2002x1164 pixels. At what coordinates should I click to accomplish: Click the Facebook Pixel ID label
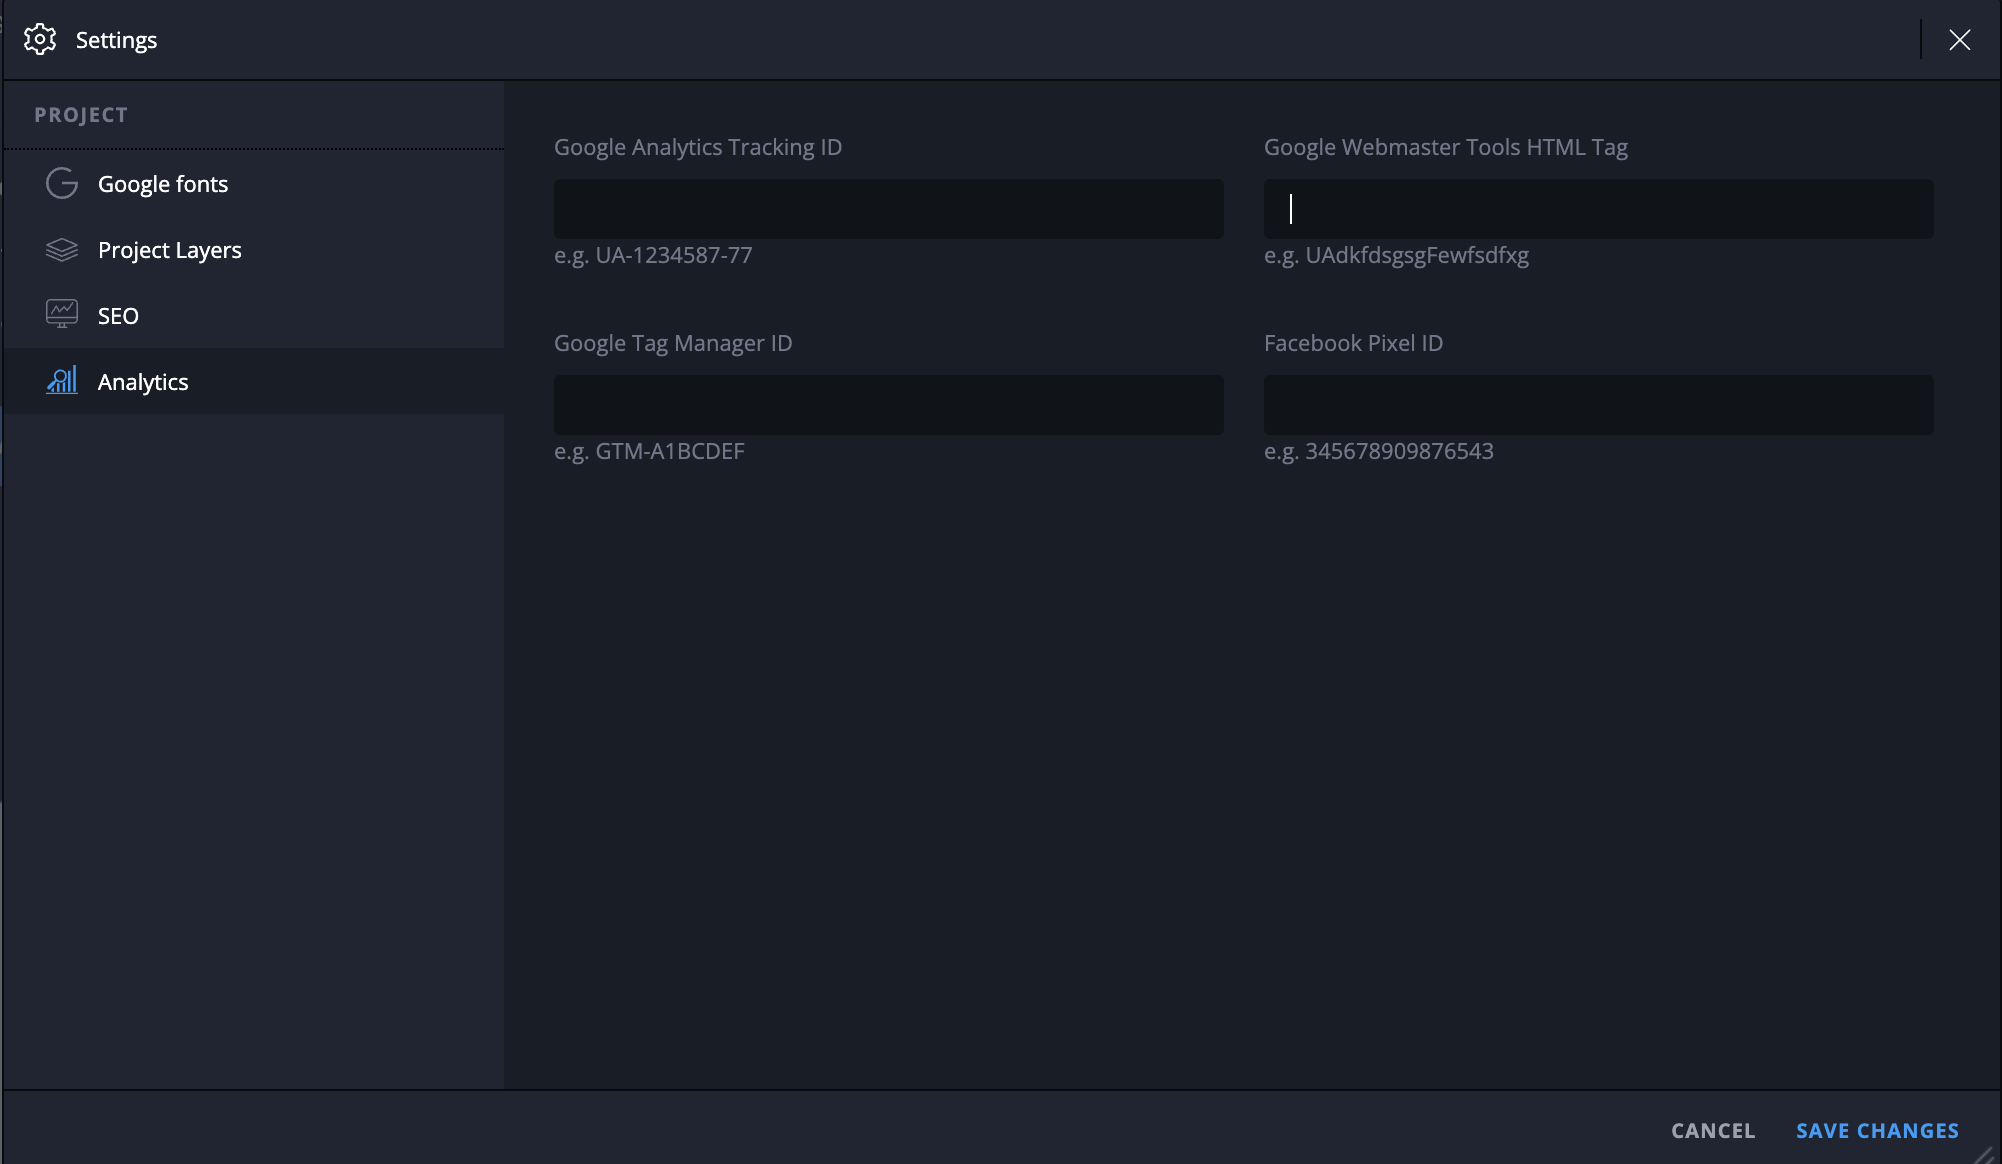(x=1353, y=343)
